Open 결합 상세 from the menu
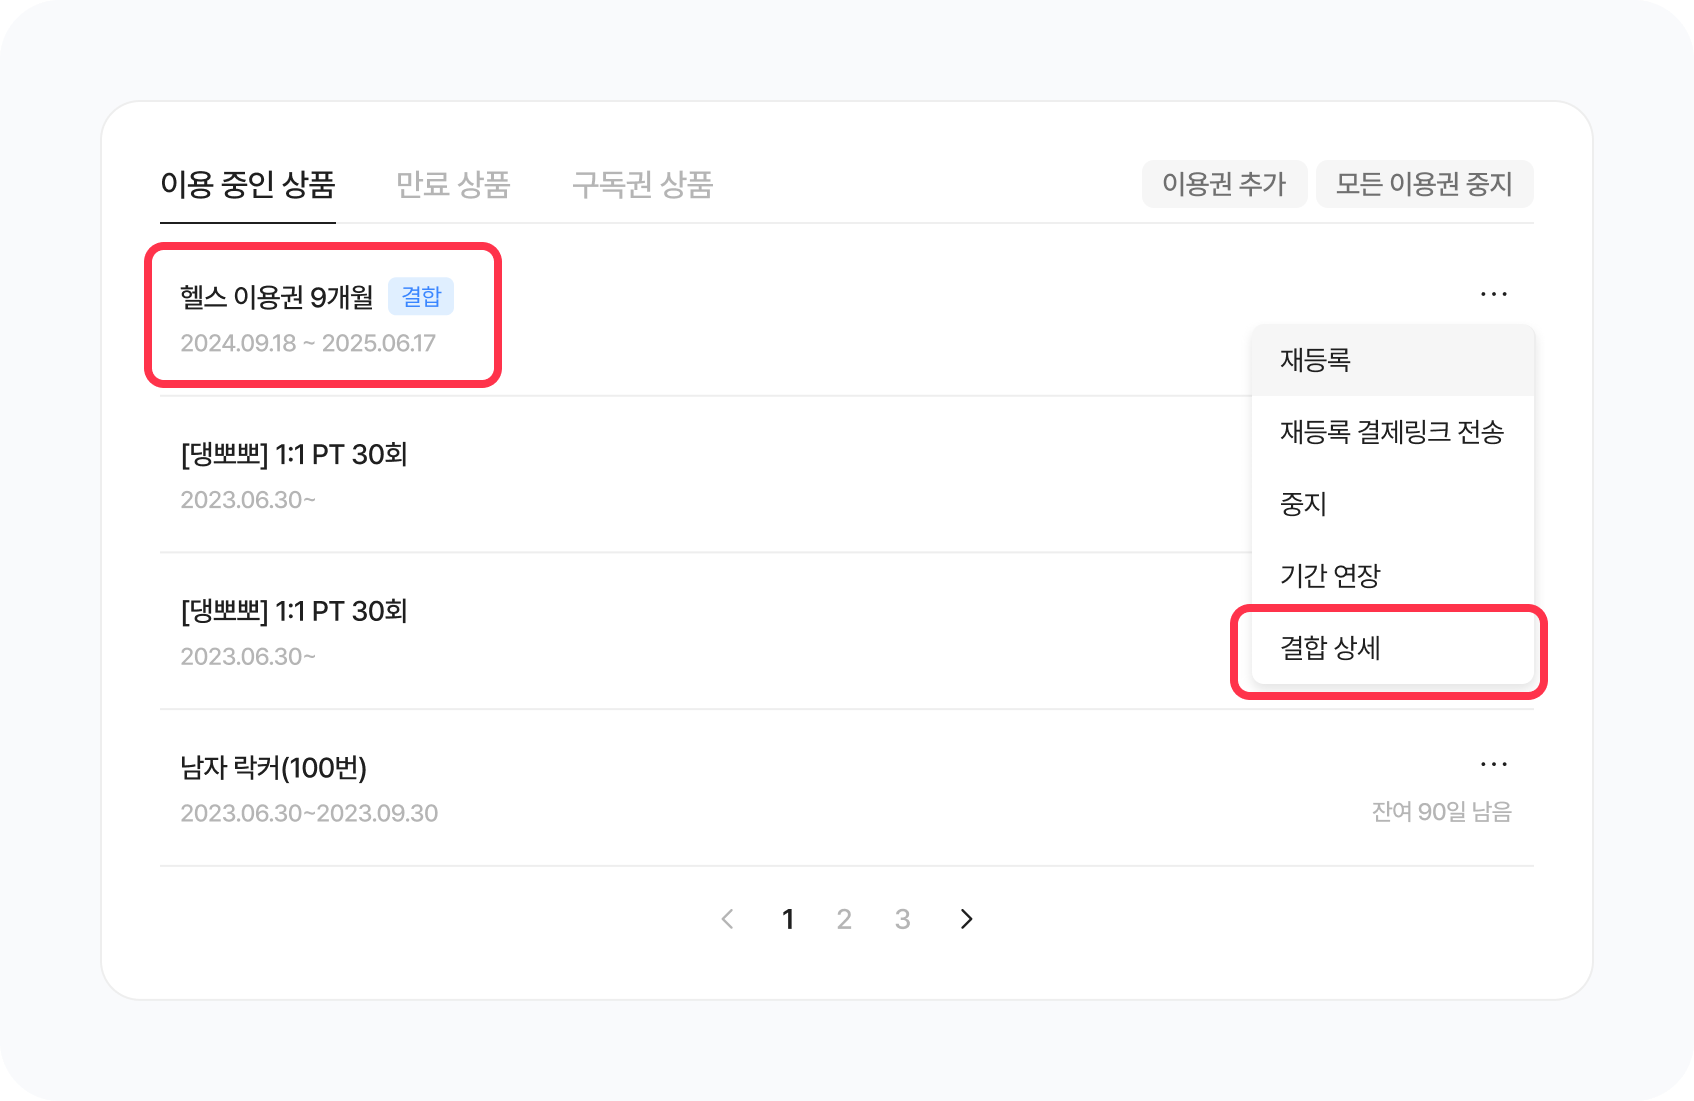This screenshot has width=1694, height=1101. (x=1330, y=648)
